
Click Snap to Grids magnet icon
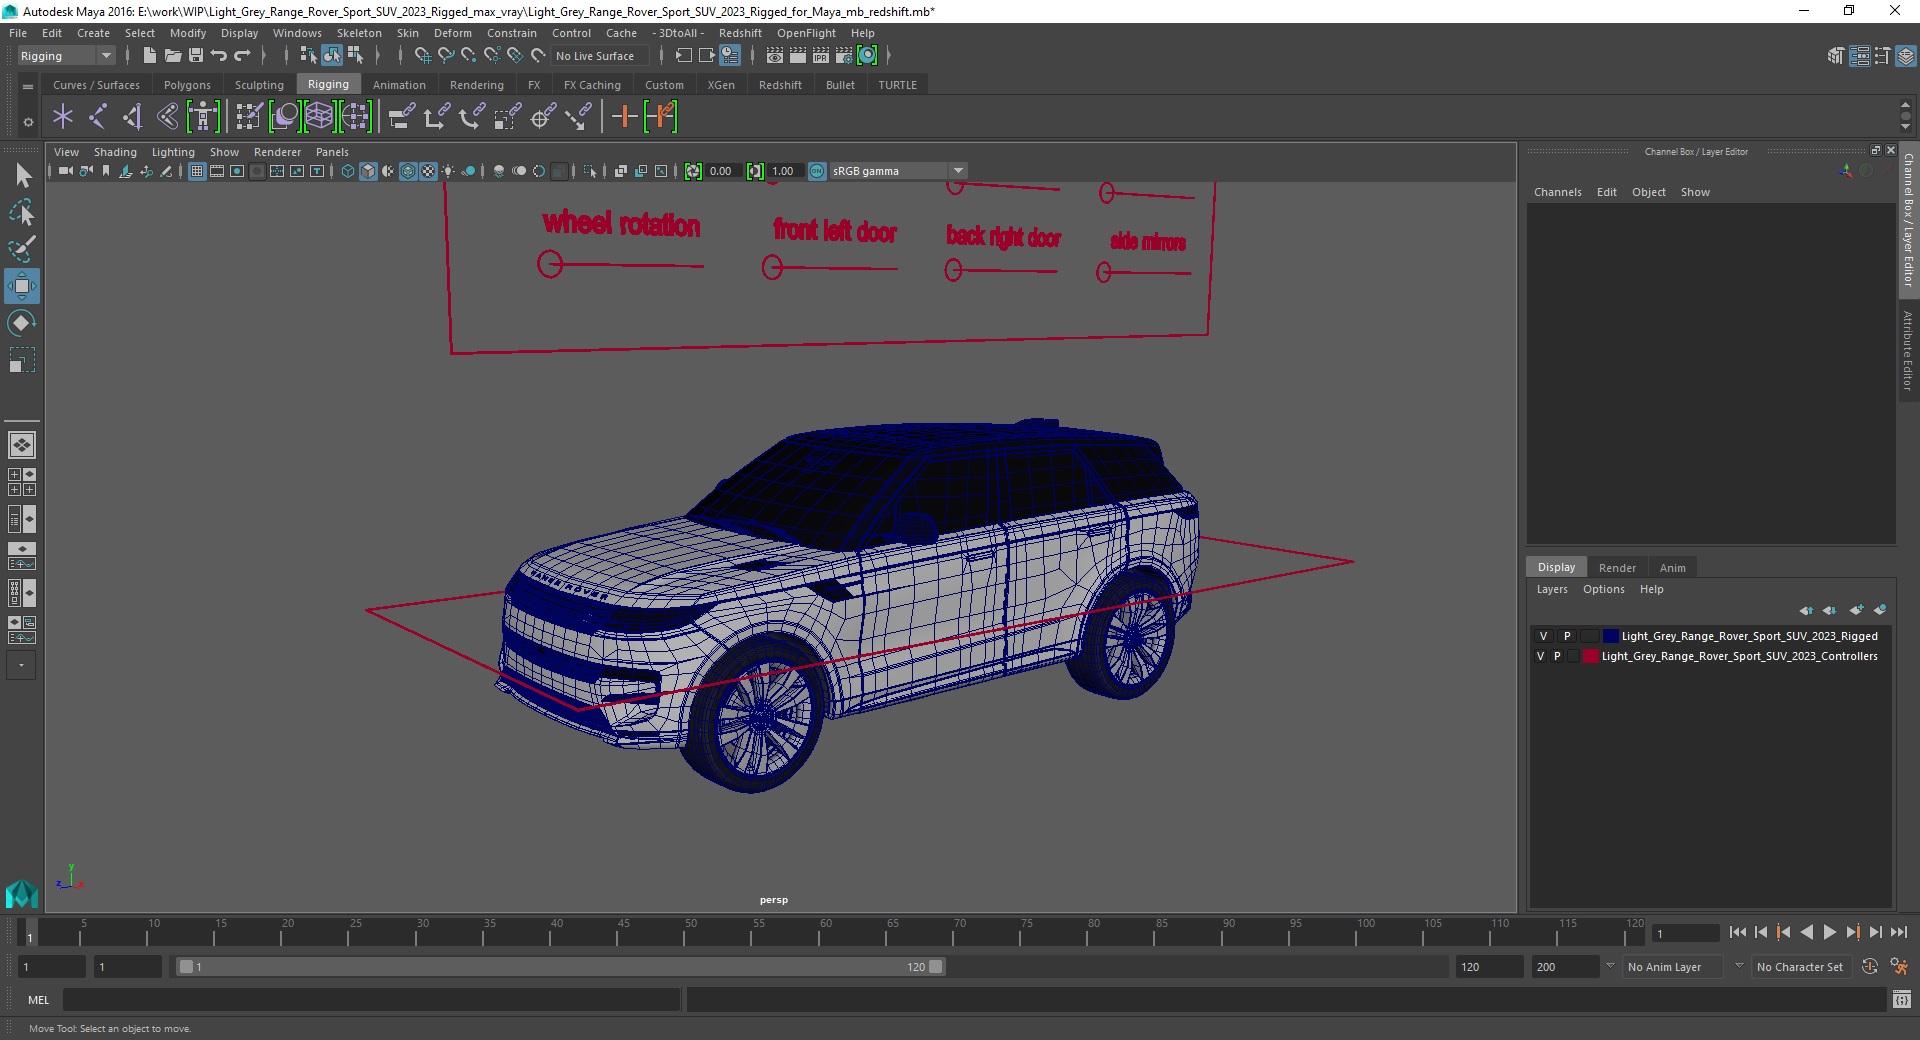(422, 56)
